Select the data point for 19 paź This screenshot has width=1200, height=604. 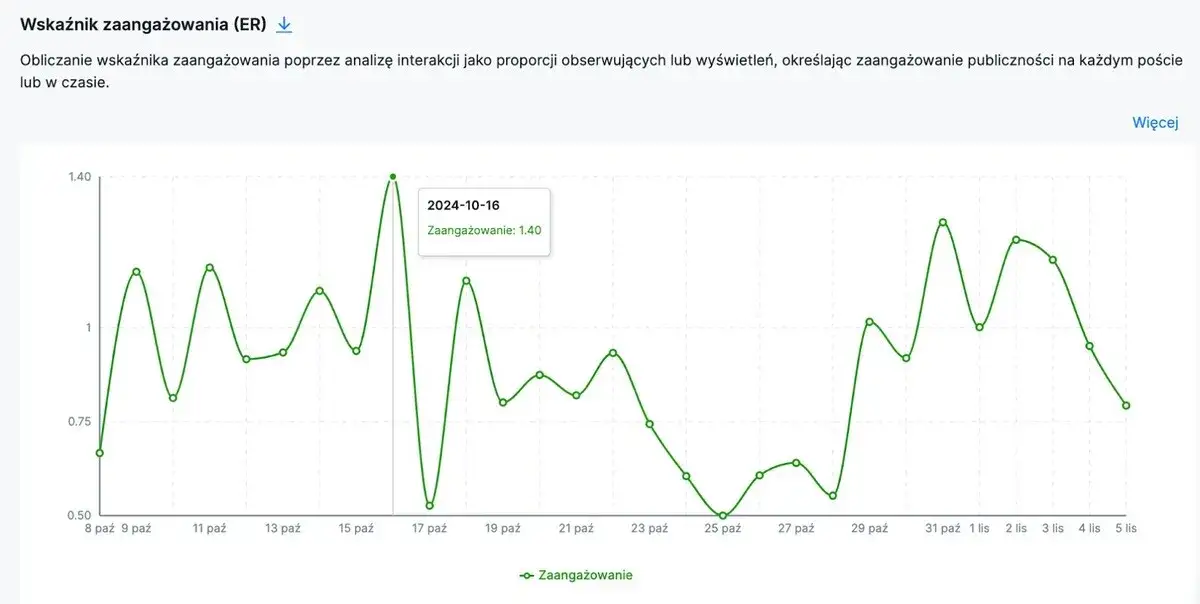click(x=503, y=403)
